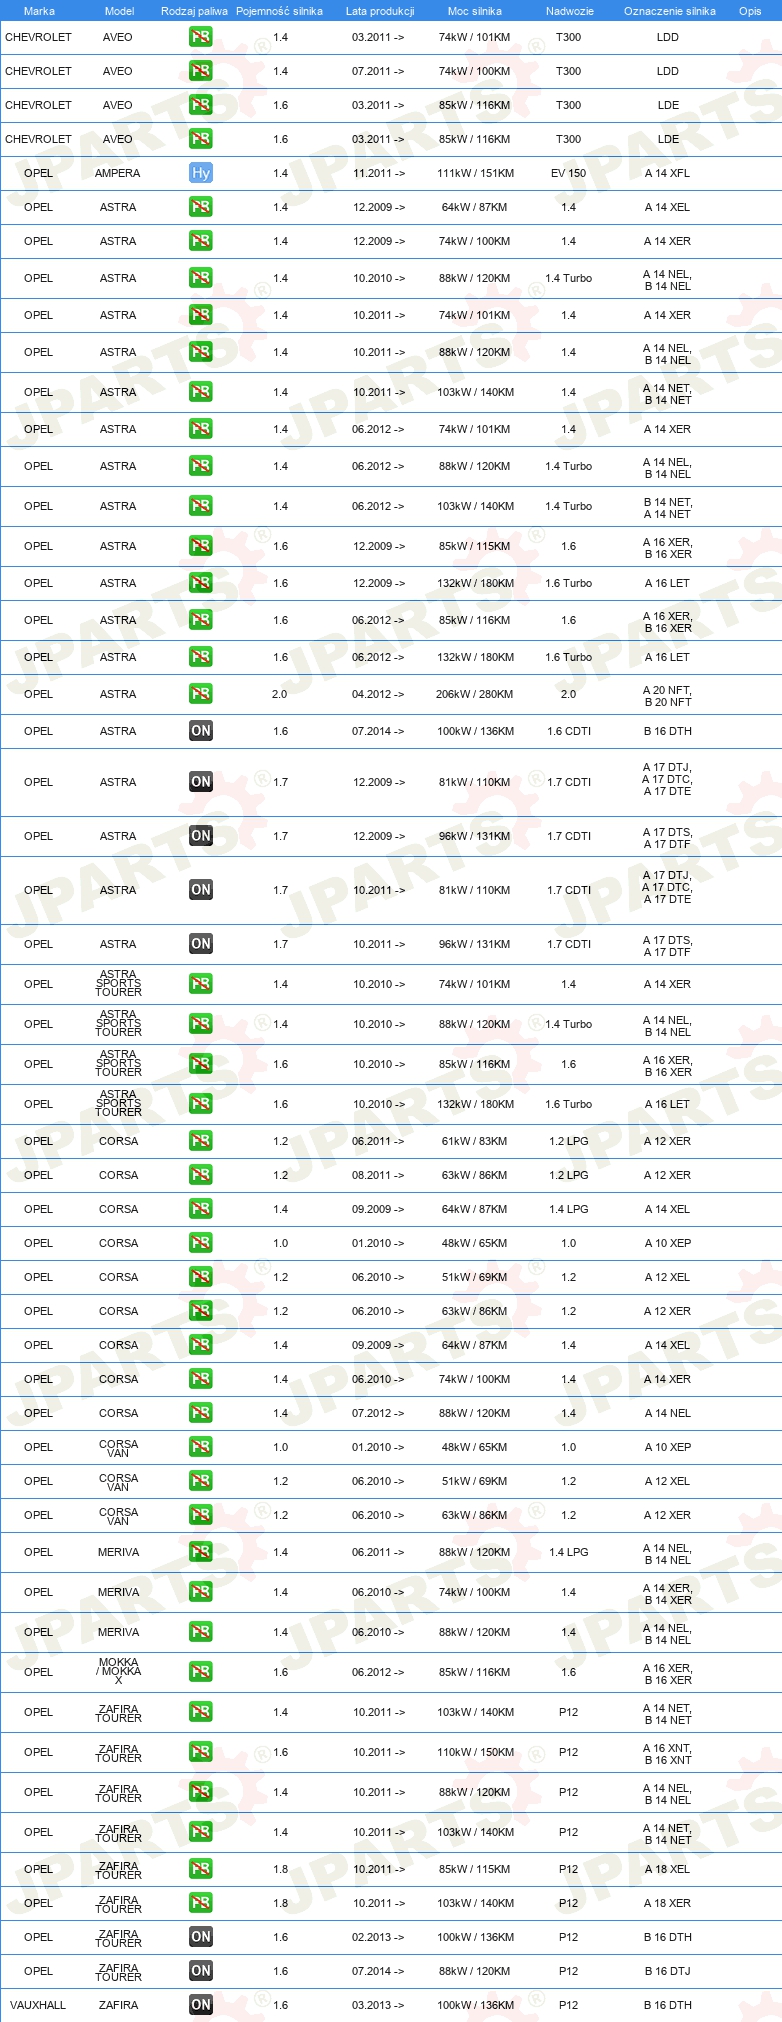782x2022 pixels.
Task: Click petrol icon in Astra 64kW/87KM row
Action: 200,207
